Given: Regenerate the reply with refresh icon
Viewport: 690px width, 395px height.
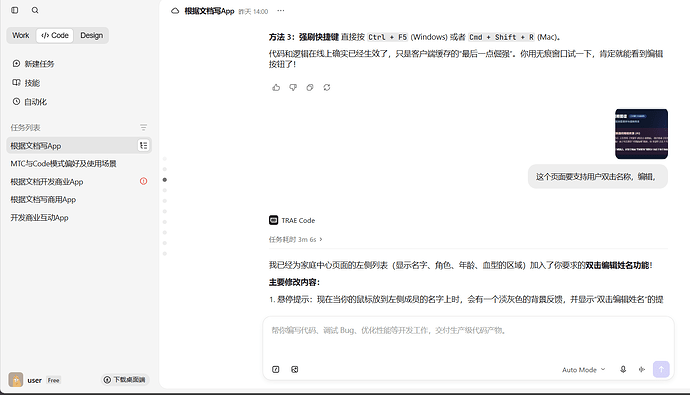Looking at the screenshot, I should [327, 88].
